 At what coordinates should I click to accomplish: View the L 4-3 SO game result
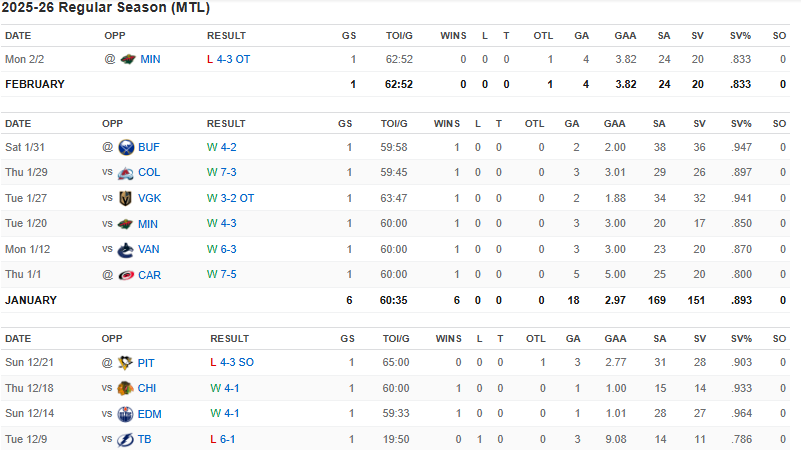(232, 363)
